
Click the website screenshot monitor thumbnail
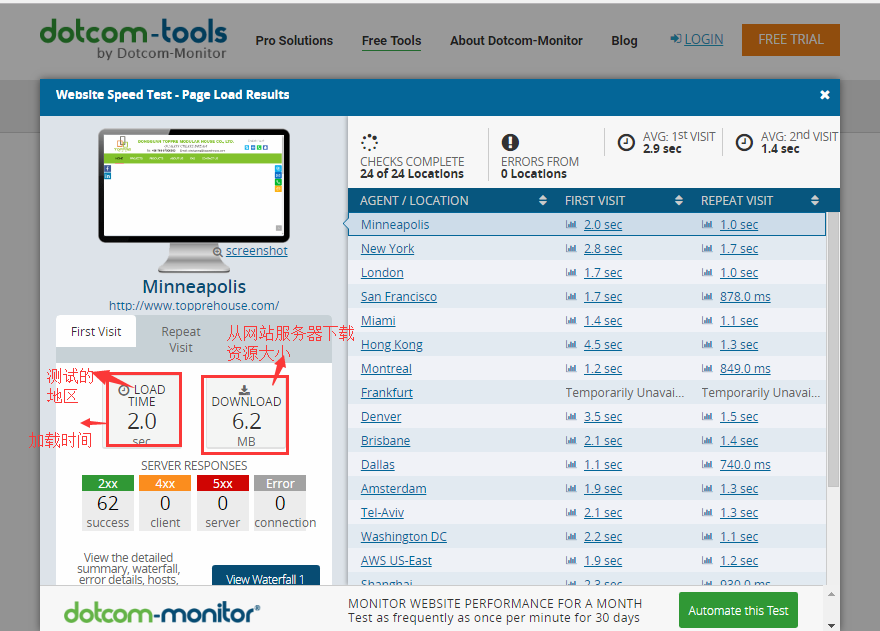tap(195, 182)
